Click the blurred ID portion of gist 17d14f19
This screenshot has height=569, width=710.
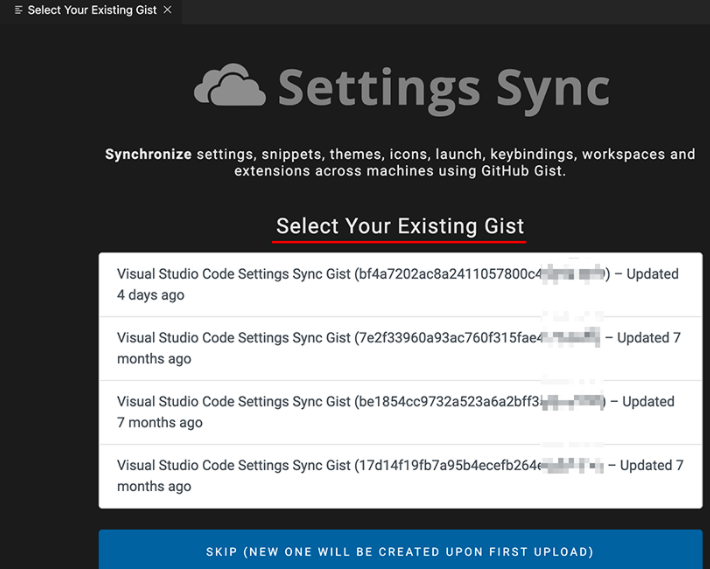coord(572,465)
